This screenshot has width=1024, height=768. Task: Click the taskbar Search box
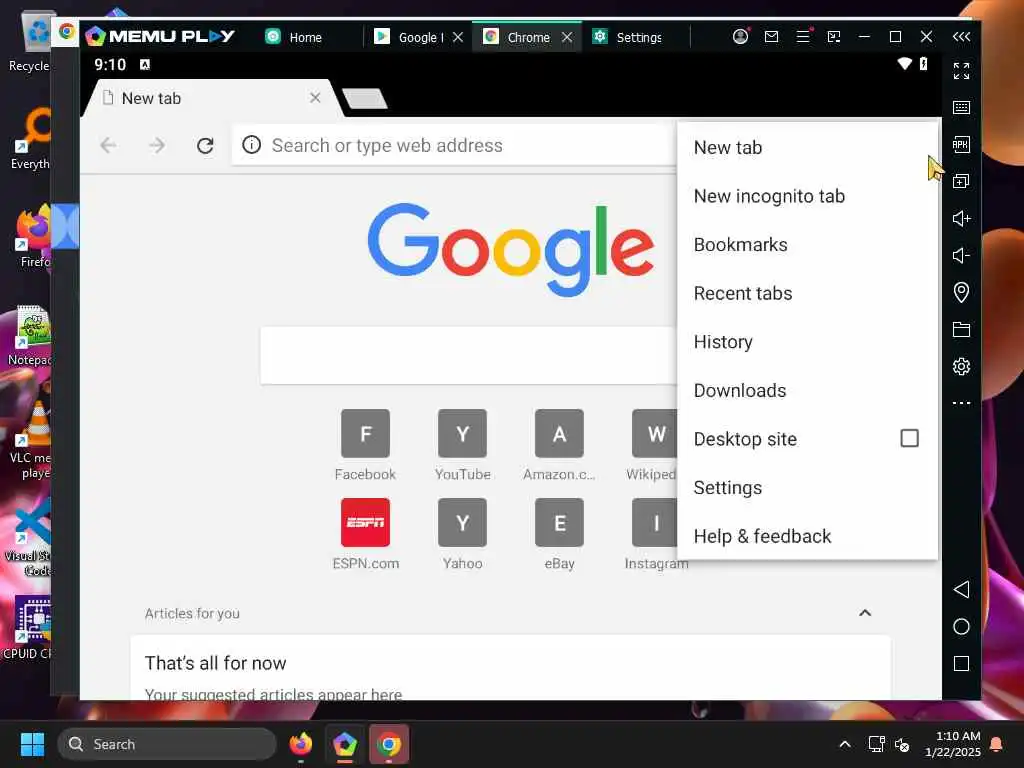pyautogui.click(x=167, y=744)
